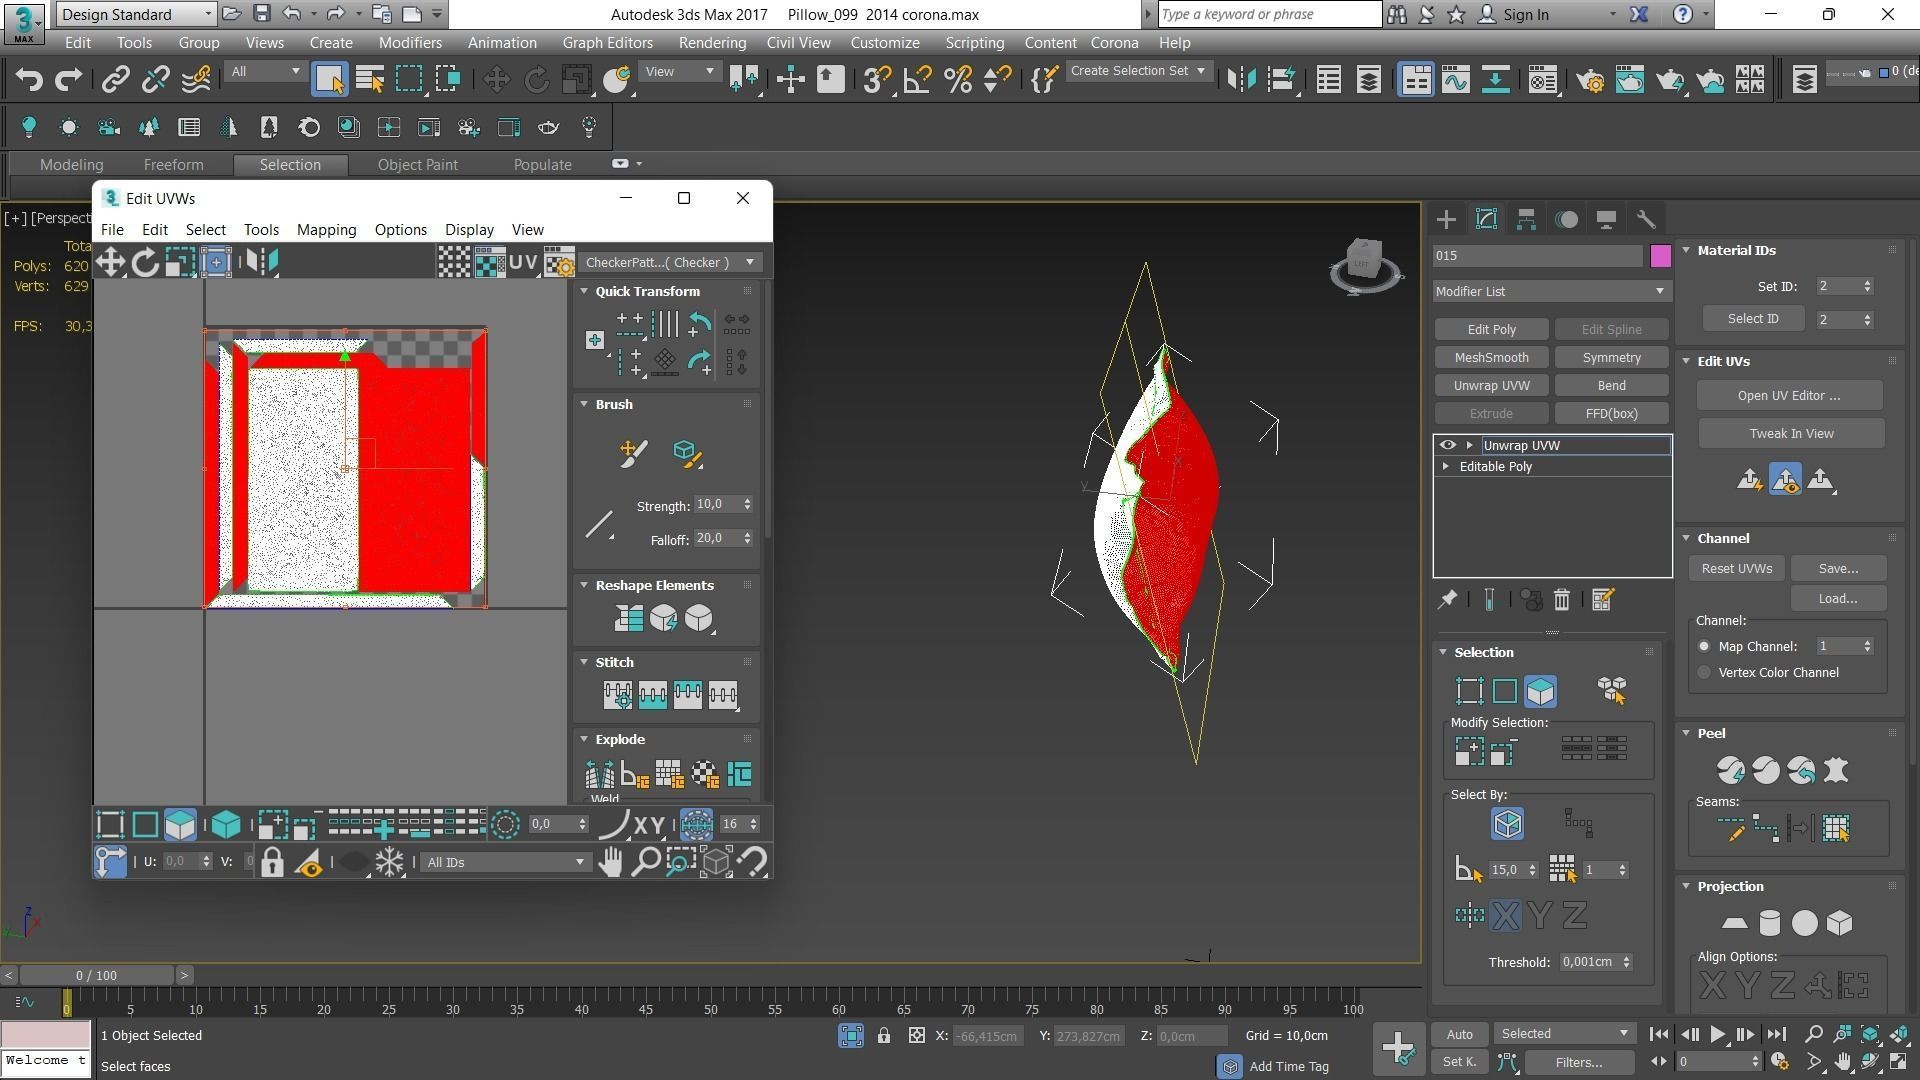
Task: Click the Play Animation button
Action: (x=1717, y=1035)
